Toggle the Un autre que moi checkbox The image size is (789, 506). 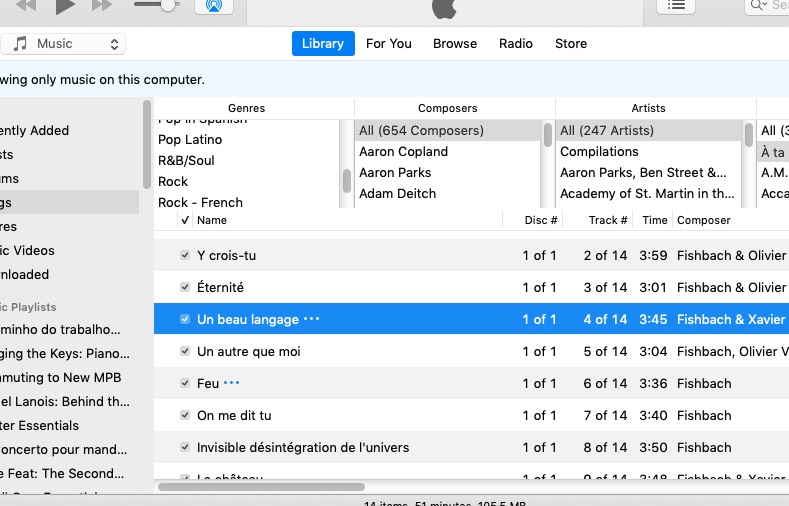pos(185,351)
